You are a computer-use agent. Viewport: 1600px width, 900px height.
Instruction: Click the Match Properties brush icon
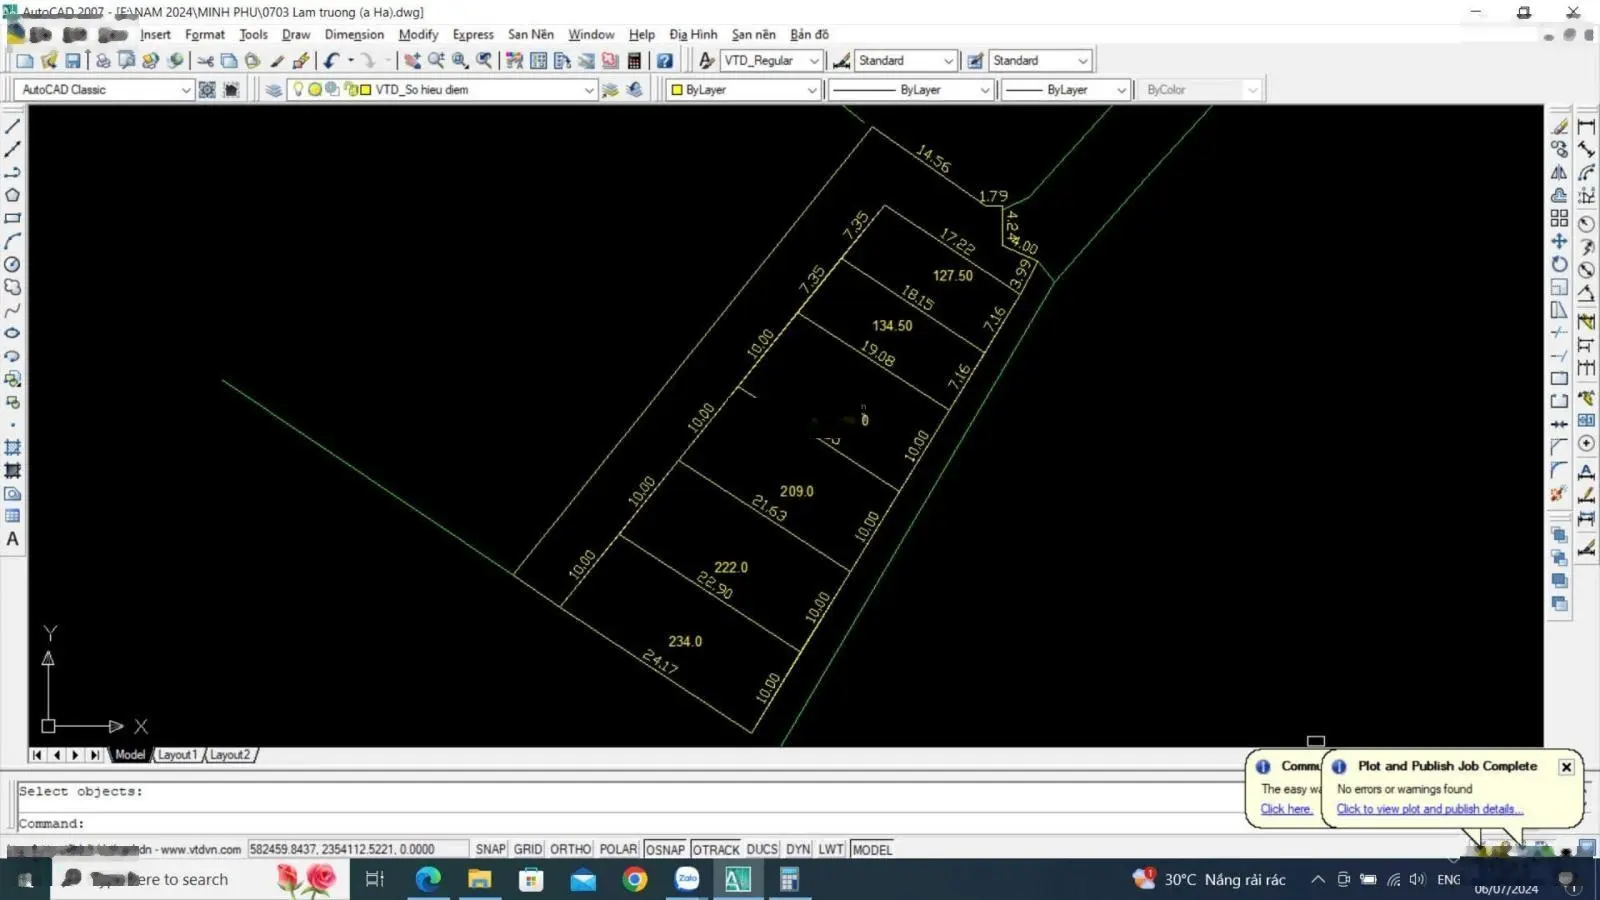click(x=277, y=61)
